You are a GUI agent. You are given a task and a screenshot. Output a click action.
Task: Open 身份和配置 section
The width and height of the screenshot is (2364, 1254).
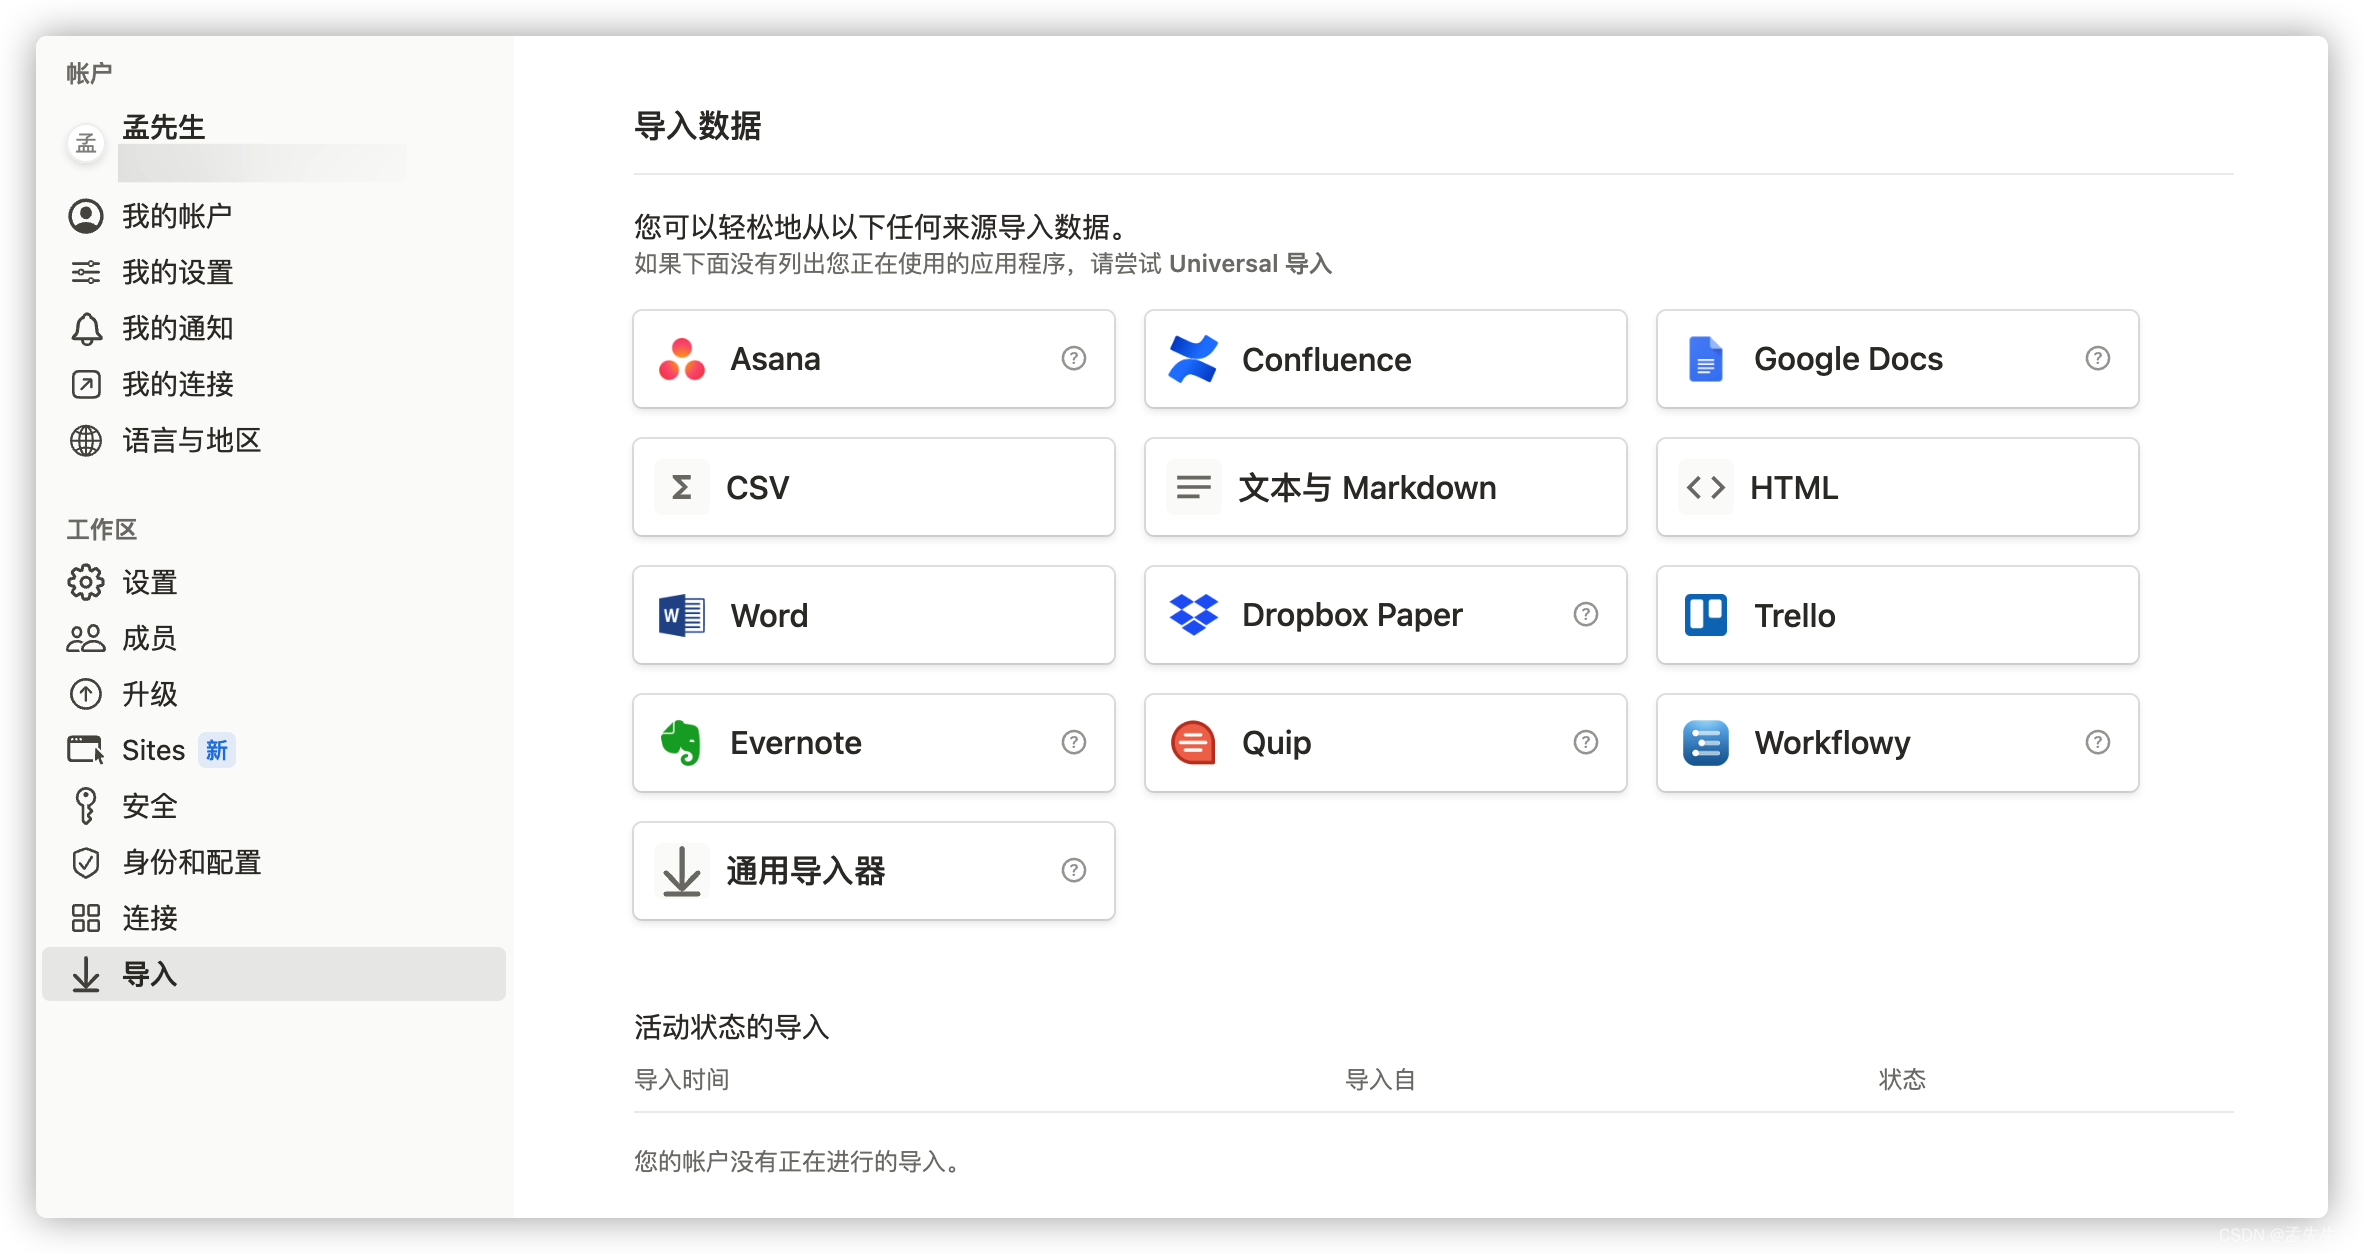click(x=274, y=862)
